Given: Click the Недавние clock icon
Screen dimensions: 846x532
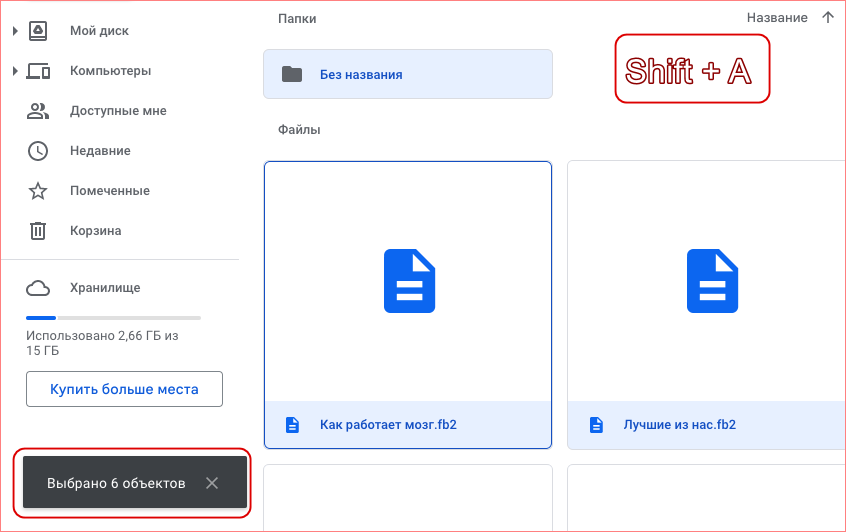Looking at the screenshot, I should tap(38, 151).
